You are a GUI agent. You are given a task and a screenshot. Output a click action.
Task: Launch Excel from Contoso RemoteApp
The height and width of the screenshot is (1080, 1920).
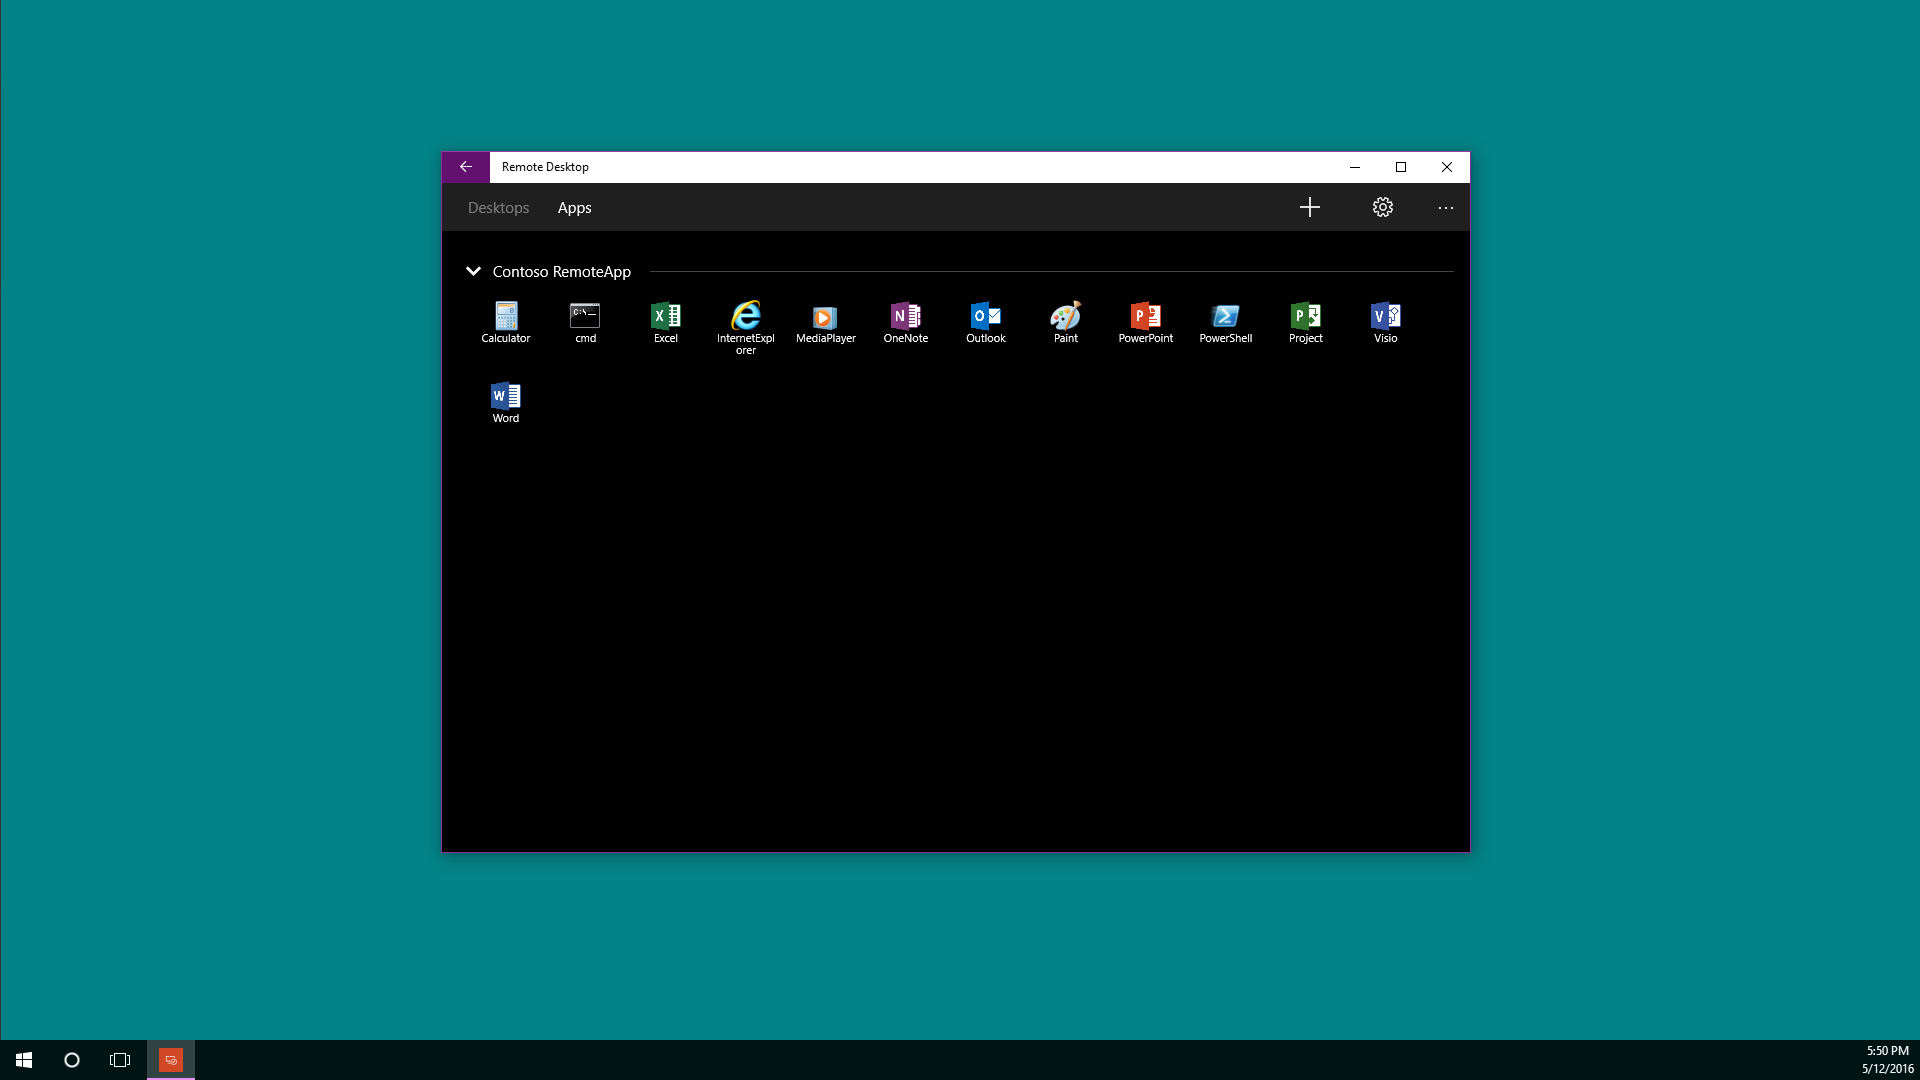click(x=666, y=321)
